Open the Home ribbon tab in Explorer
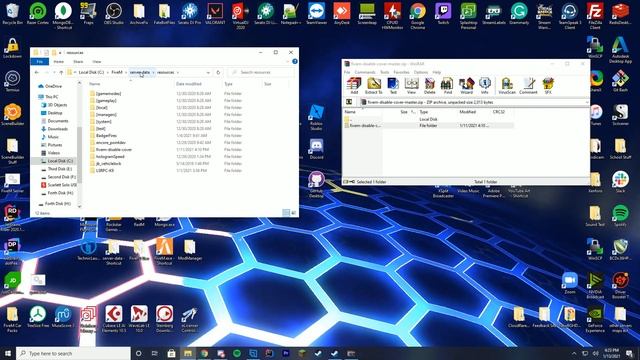The height and width of the screenshot is (360, 640). pyautogui.click(x=59, y=62)
